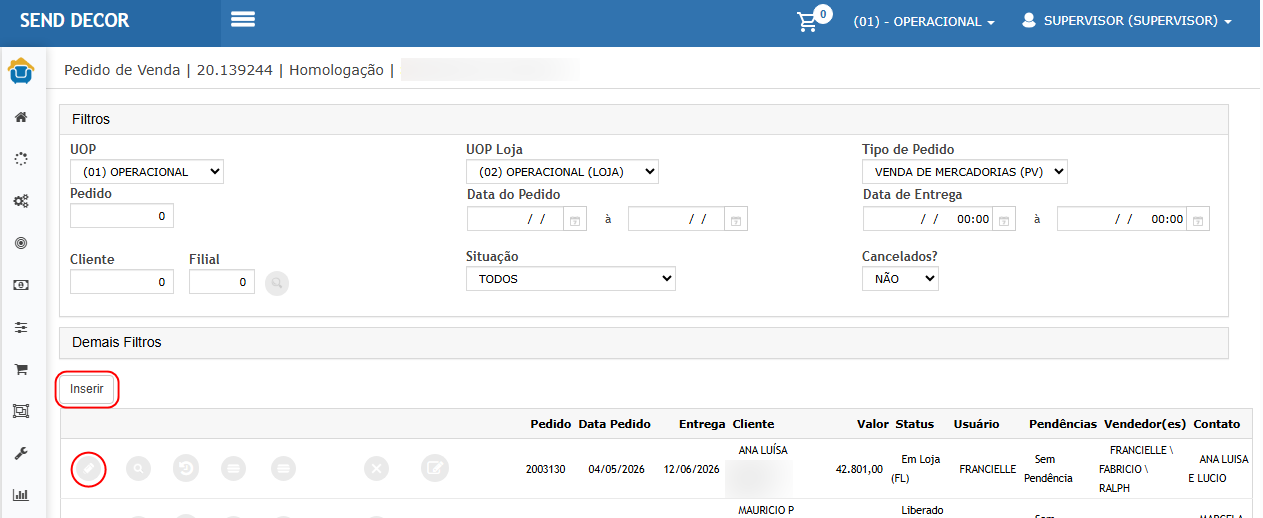Open calendar for Data do Pedido end date
Image resolution: width=1263 pixels, height=518 pixels.
(736, 219)
